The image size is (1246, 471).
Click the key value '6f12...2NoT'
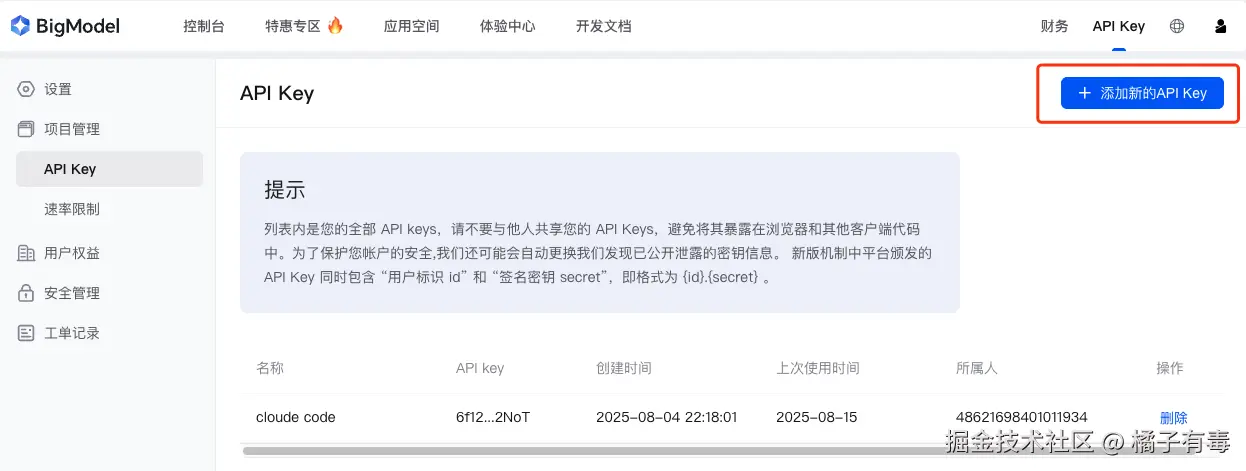point(492,417)
